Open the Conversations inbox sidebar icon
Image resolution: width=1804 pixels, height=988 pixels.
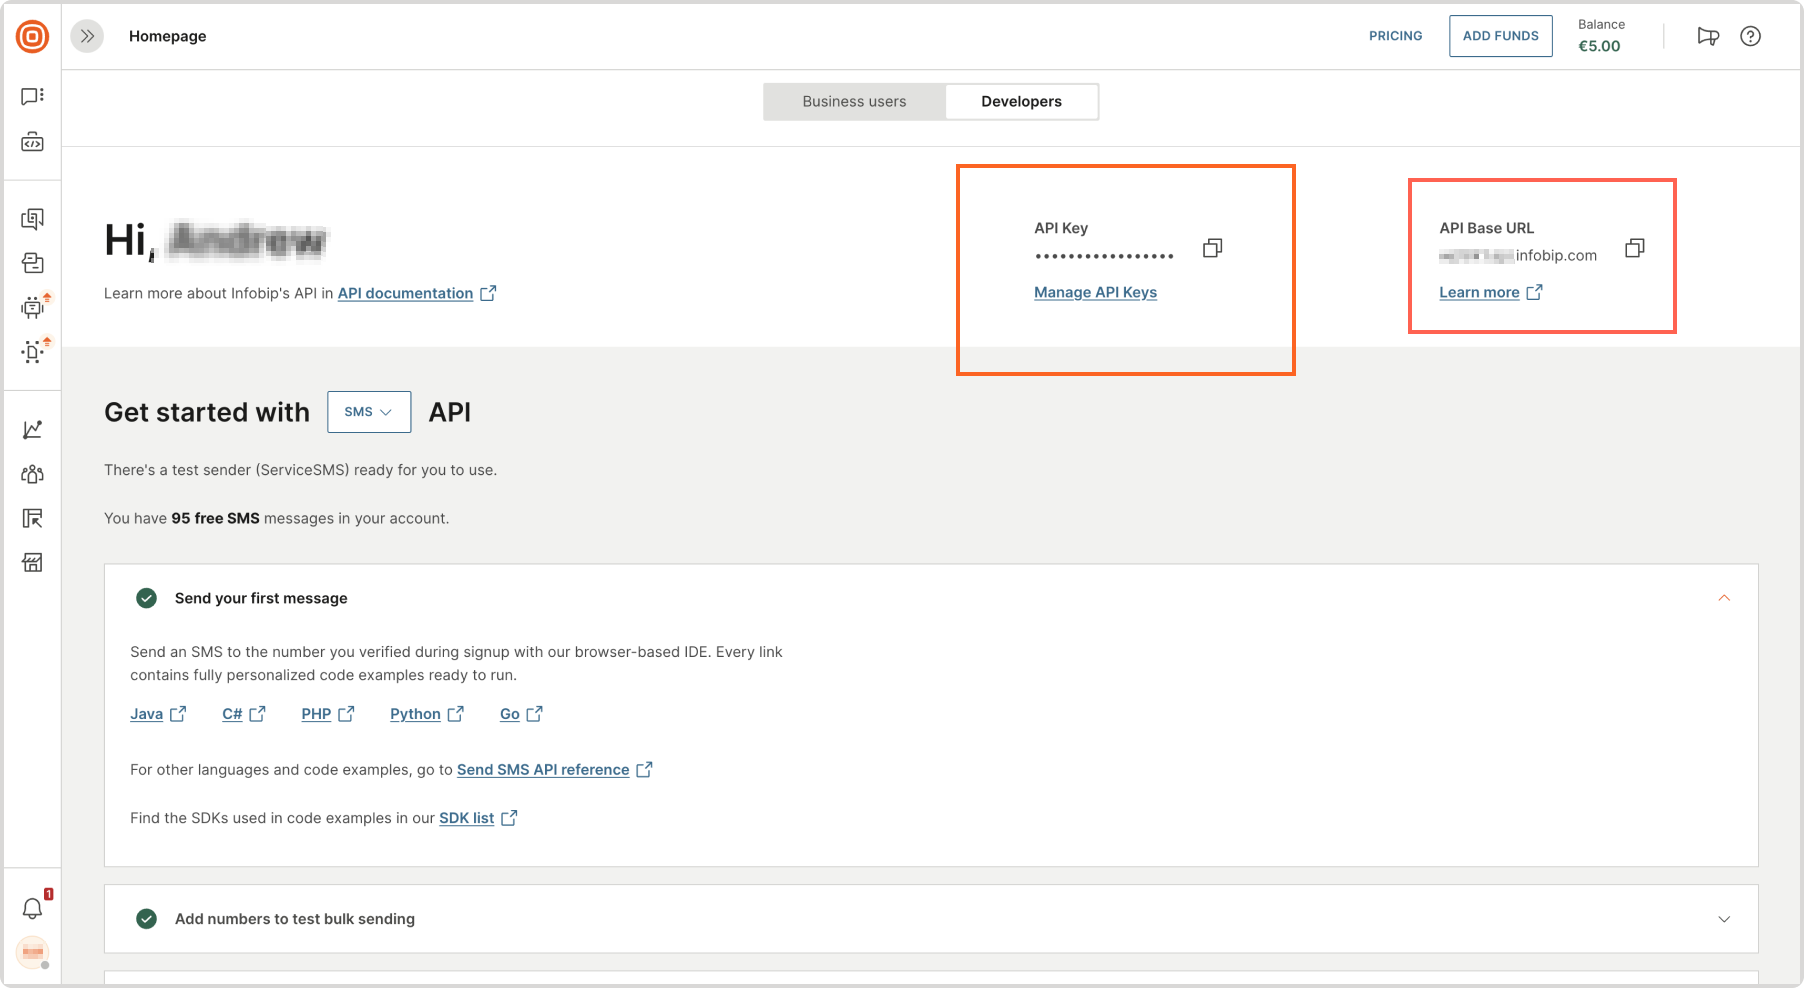pyautogui.click(x=32, y=263)
